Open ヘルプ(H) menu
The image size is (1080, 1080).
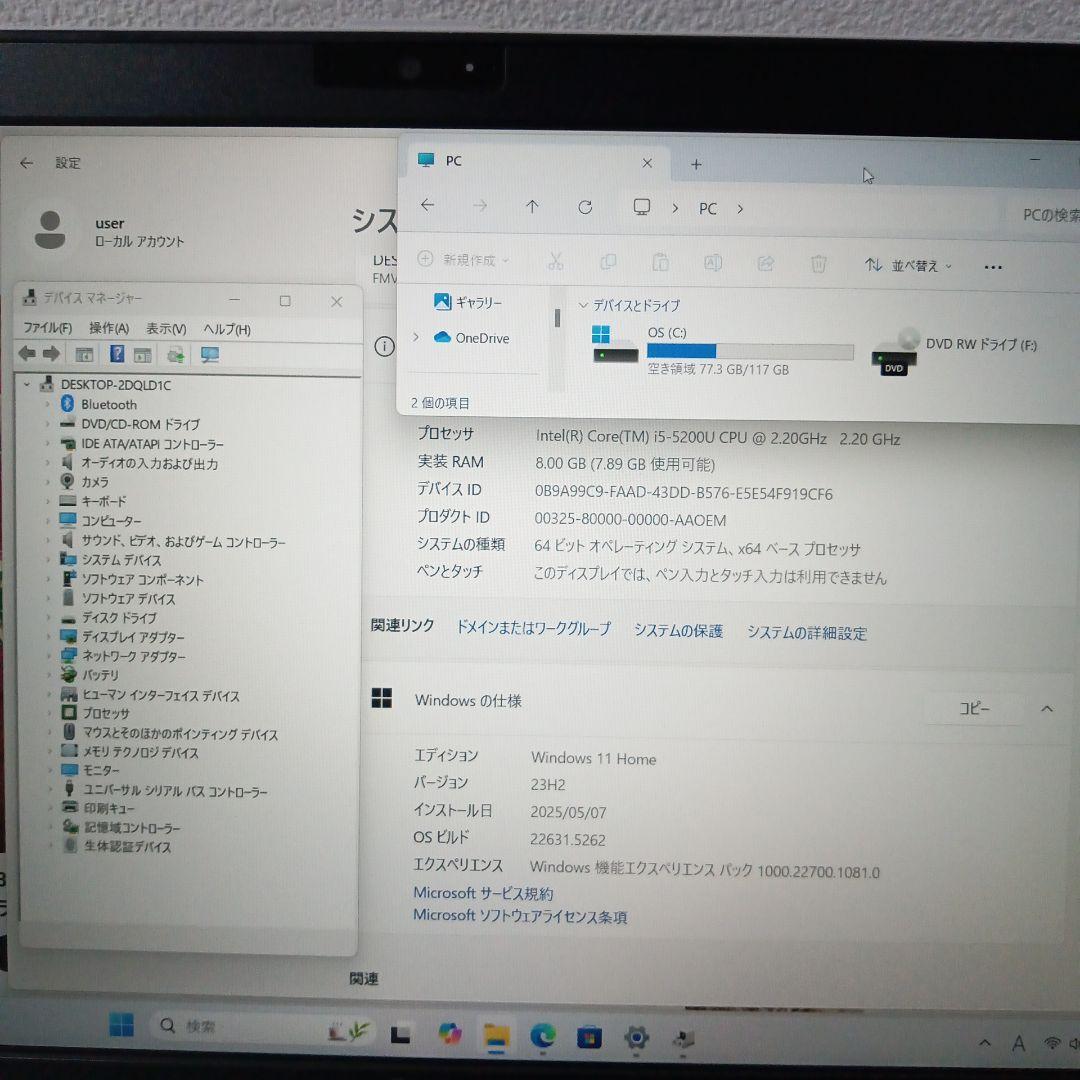(227, 329)
